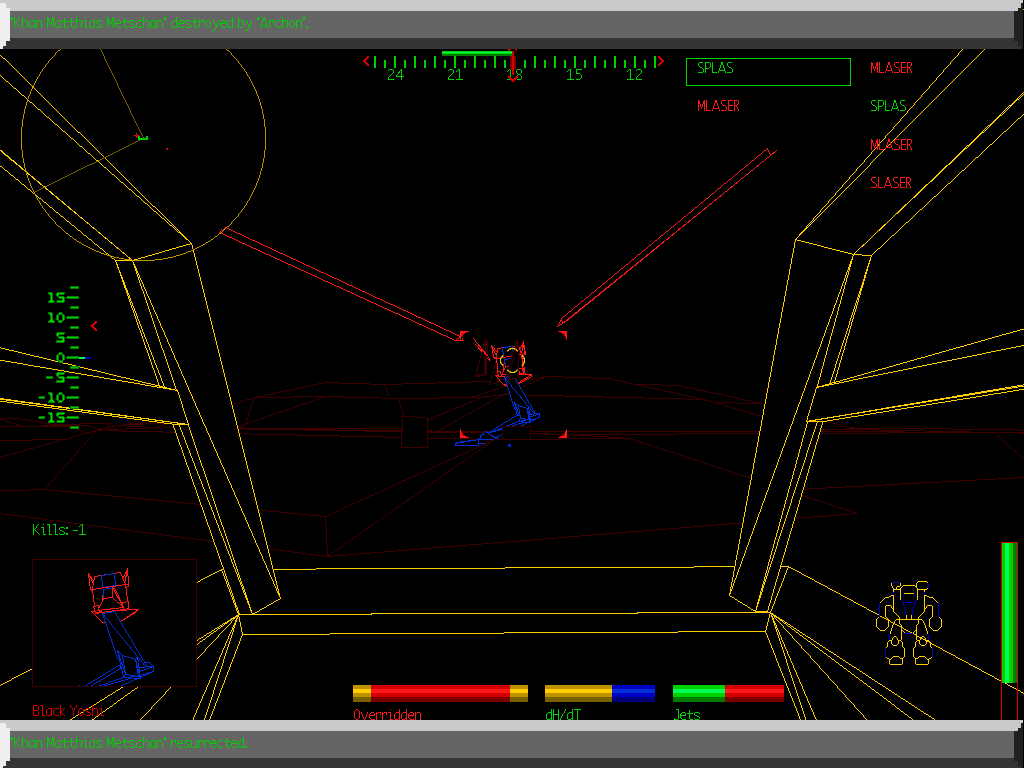Click the mech damage diagram at bottom right
Viewport: 1024px width, 768px height.
(x=908, y=620)
